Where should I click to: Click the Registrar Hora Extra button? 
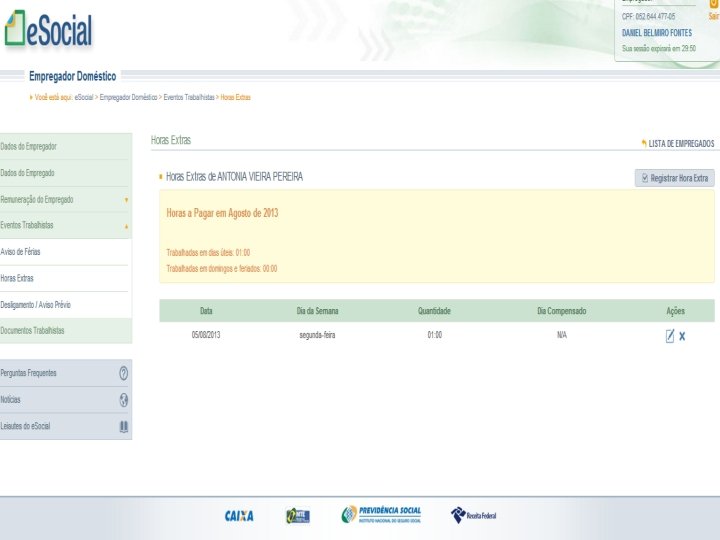tap(675, 178)
